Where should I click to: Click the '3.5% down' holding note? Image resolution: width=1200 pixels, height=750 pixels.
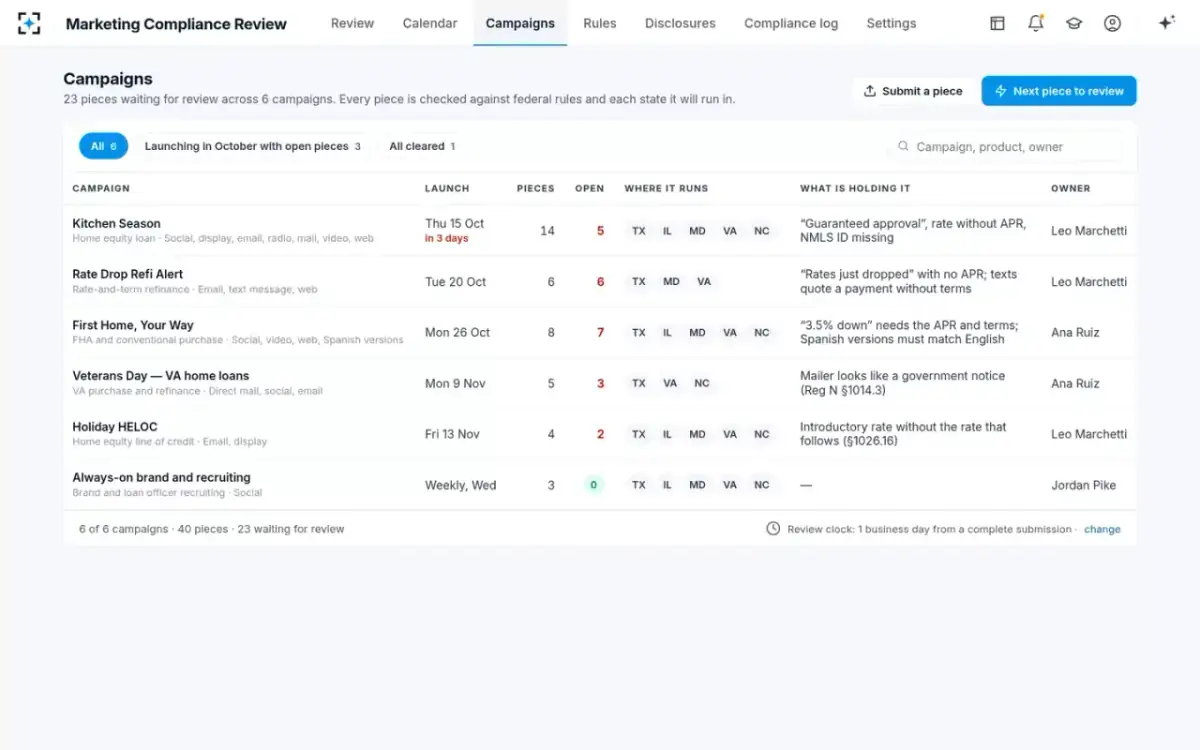[x=909, y=332]
